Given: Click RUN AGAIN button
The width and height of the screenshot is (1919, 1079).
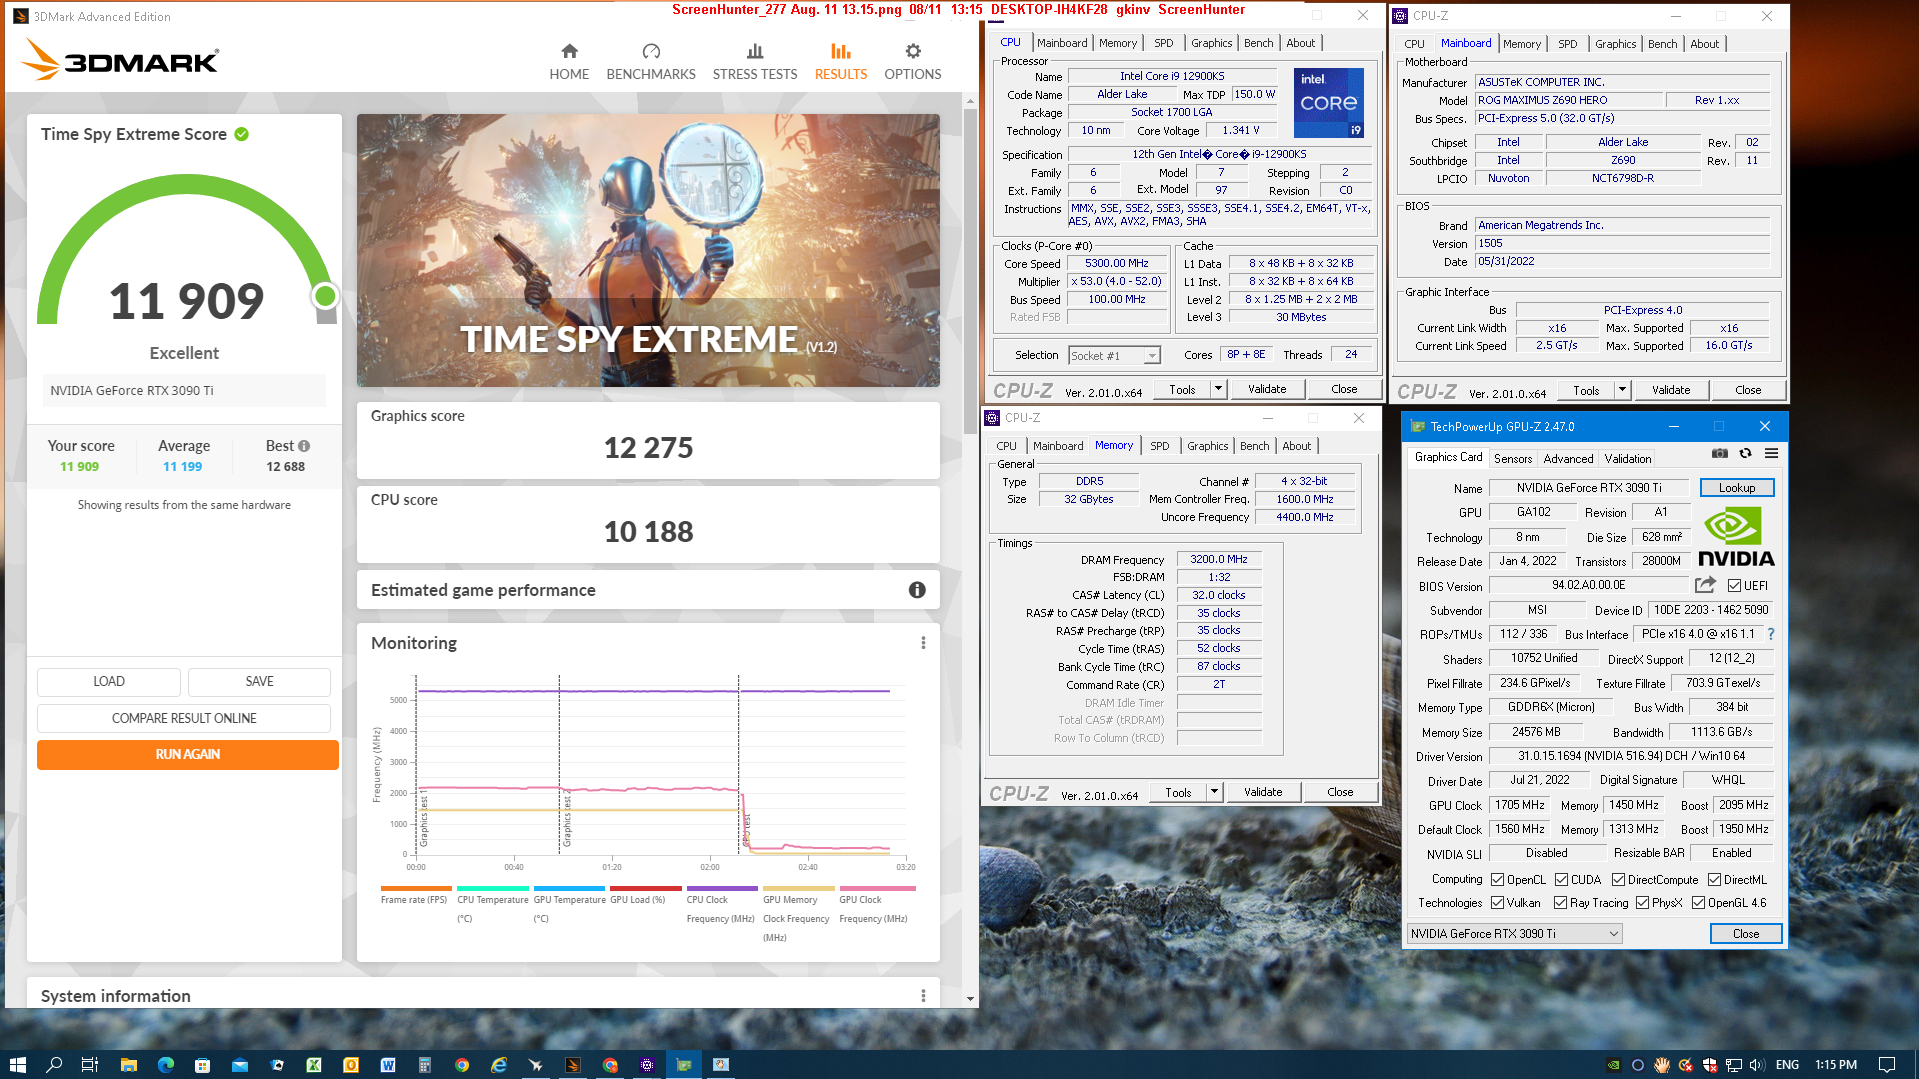Looking at the screenshot, I should point(188,754).
